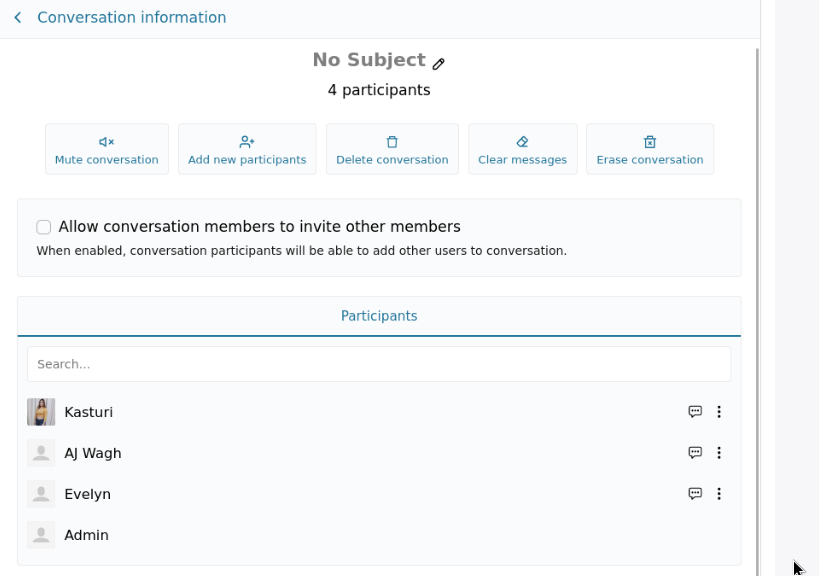The width and height of the screenshot is (819, 576).
Task: Click Kasturi's profile photo thumbnail
Action: click(41, 412)
